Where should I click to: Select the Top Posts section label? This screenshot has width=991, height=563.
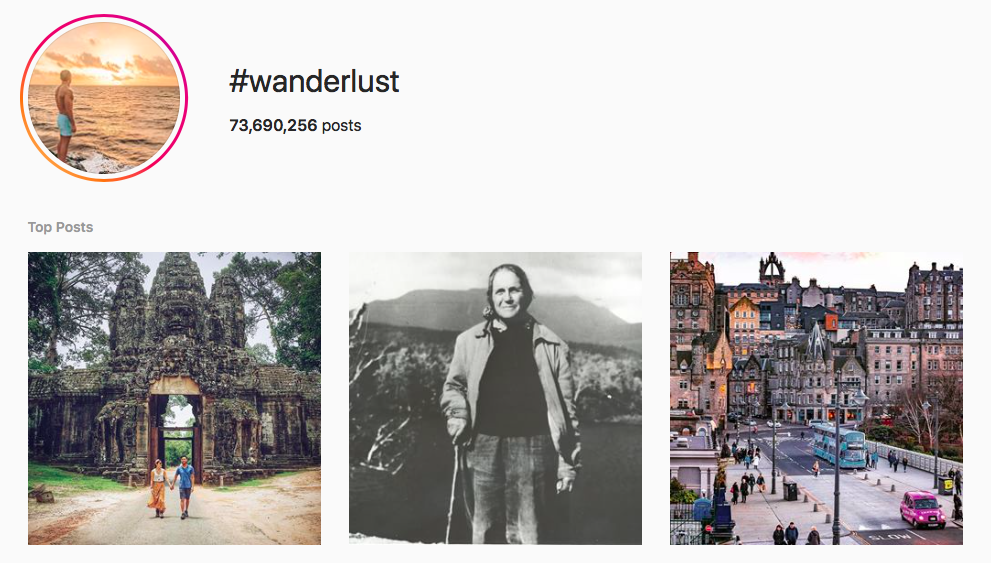[60, 227]
